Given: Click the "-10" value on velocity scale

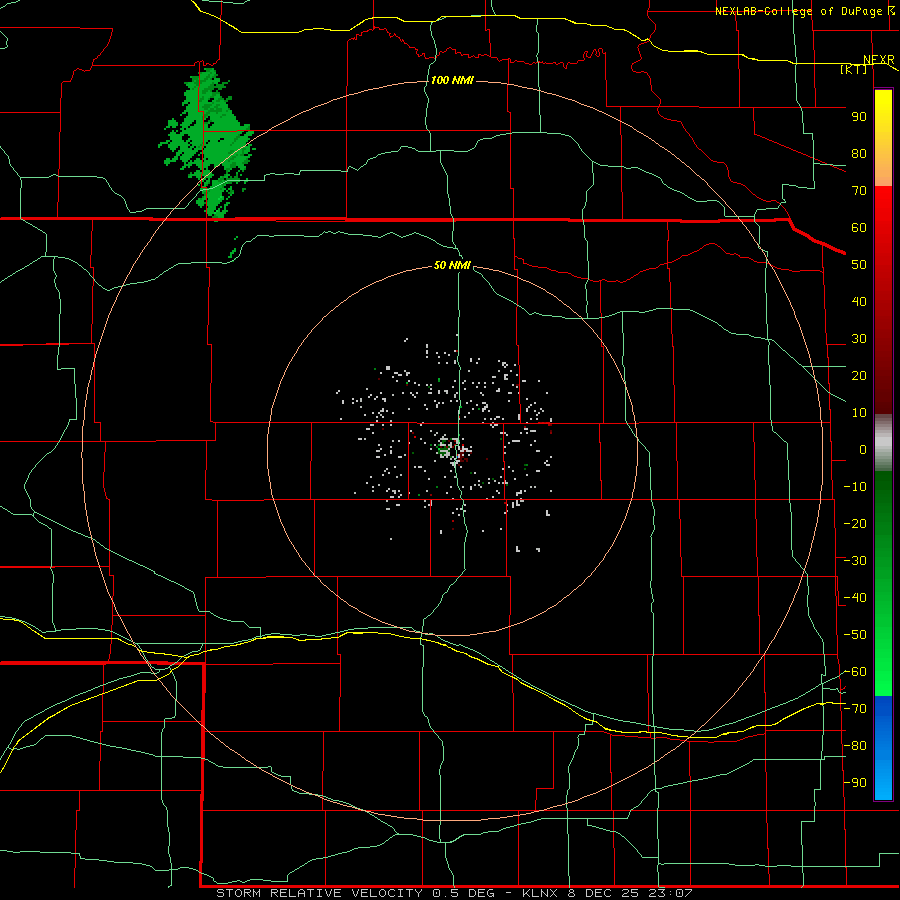Looking at the screenshot, I should [x=855, y=487].
